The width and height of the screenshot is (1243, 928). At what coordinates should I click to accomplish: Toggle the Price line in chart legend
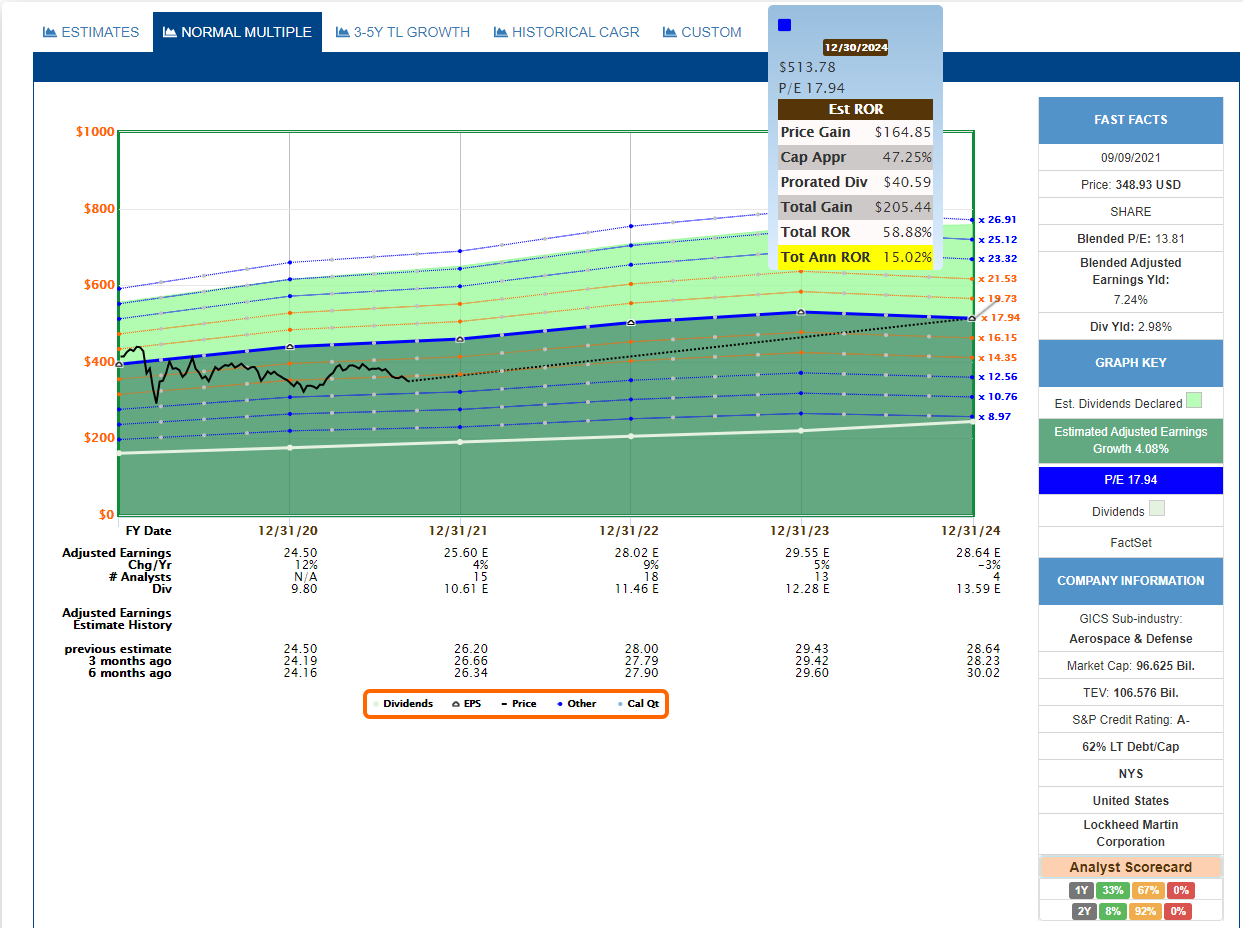pyautogui.click(x=518, y=704)
